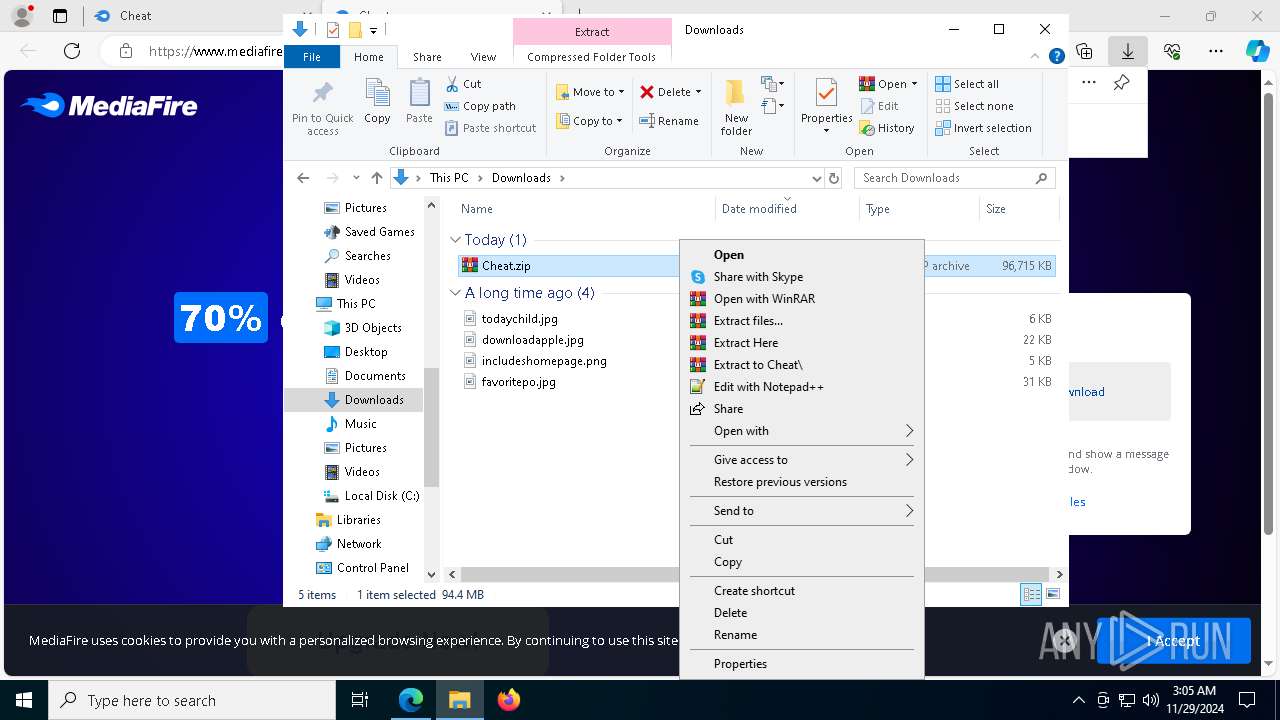Minimize the ribbon chevron
Viewport: 1280px width, 720px height.
(1036, 57)
